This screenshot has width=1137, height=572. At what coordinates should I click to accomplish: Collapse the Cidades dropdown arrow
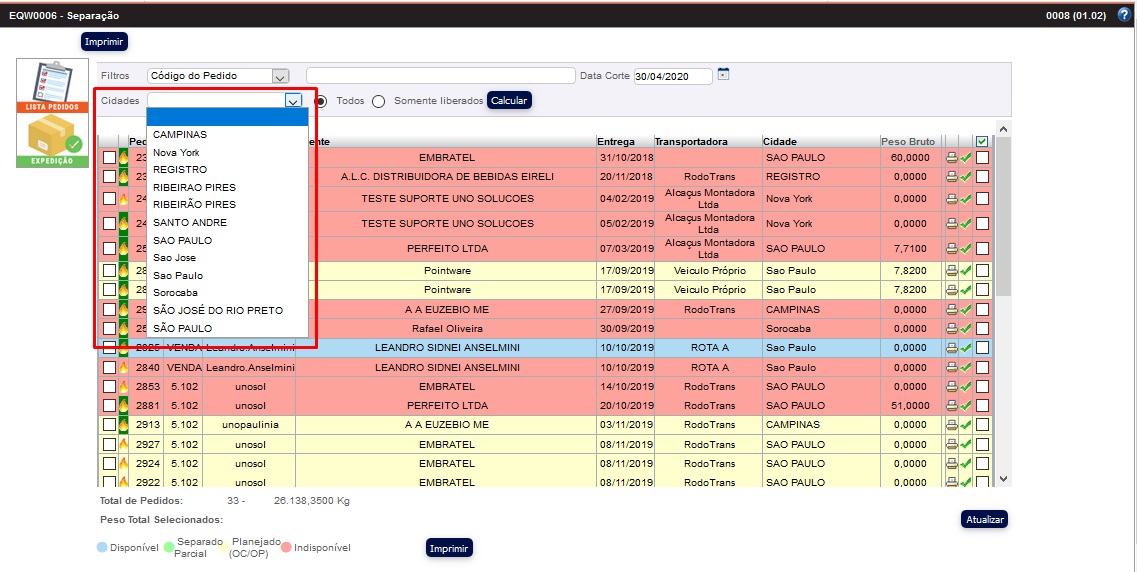292,101
